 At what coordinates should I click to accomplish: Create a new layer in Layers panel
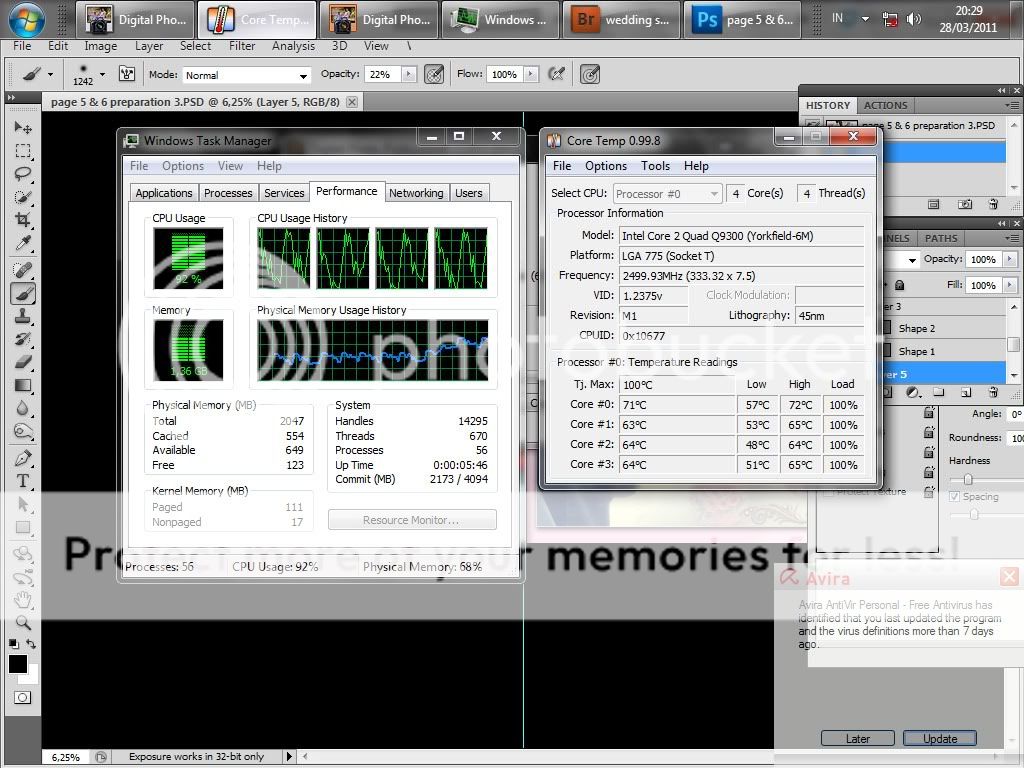click(966, 392)
